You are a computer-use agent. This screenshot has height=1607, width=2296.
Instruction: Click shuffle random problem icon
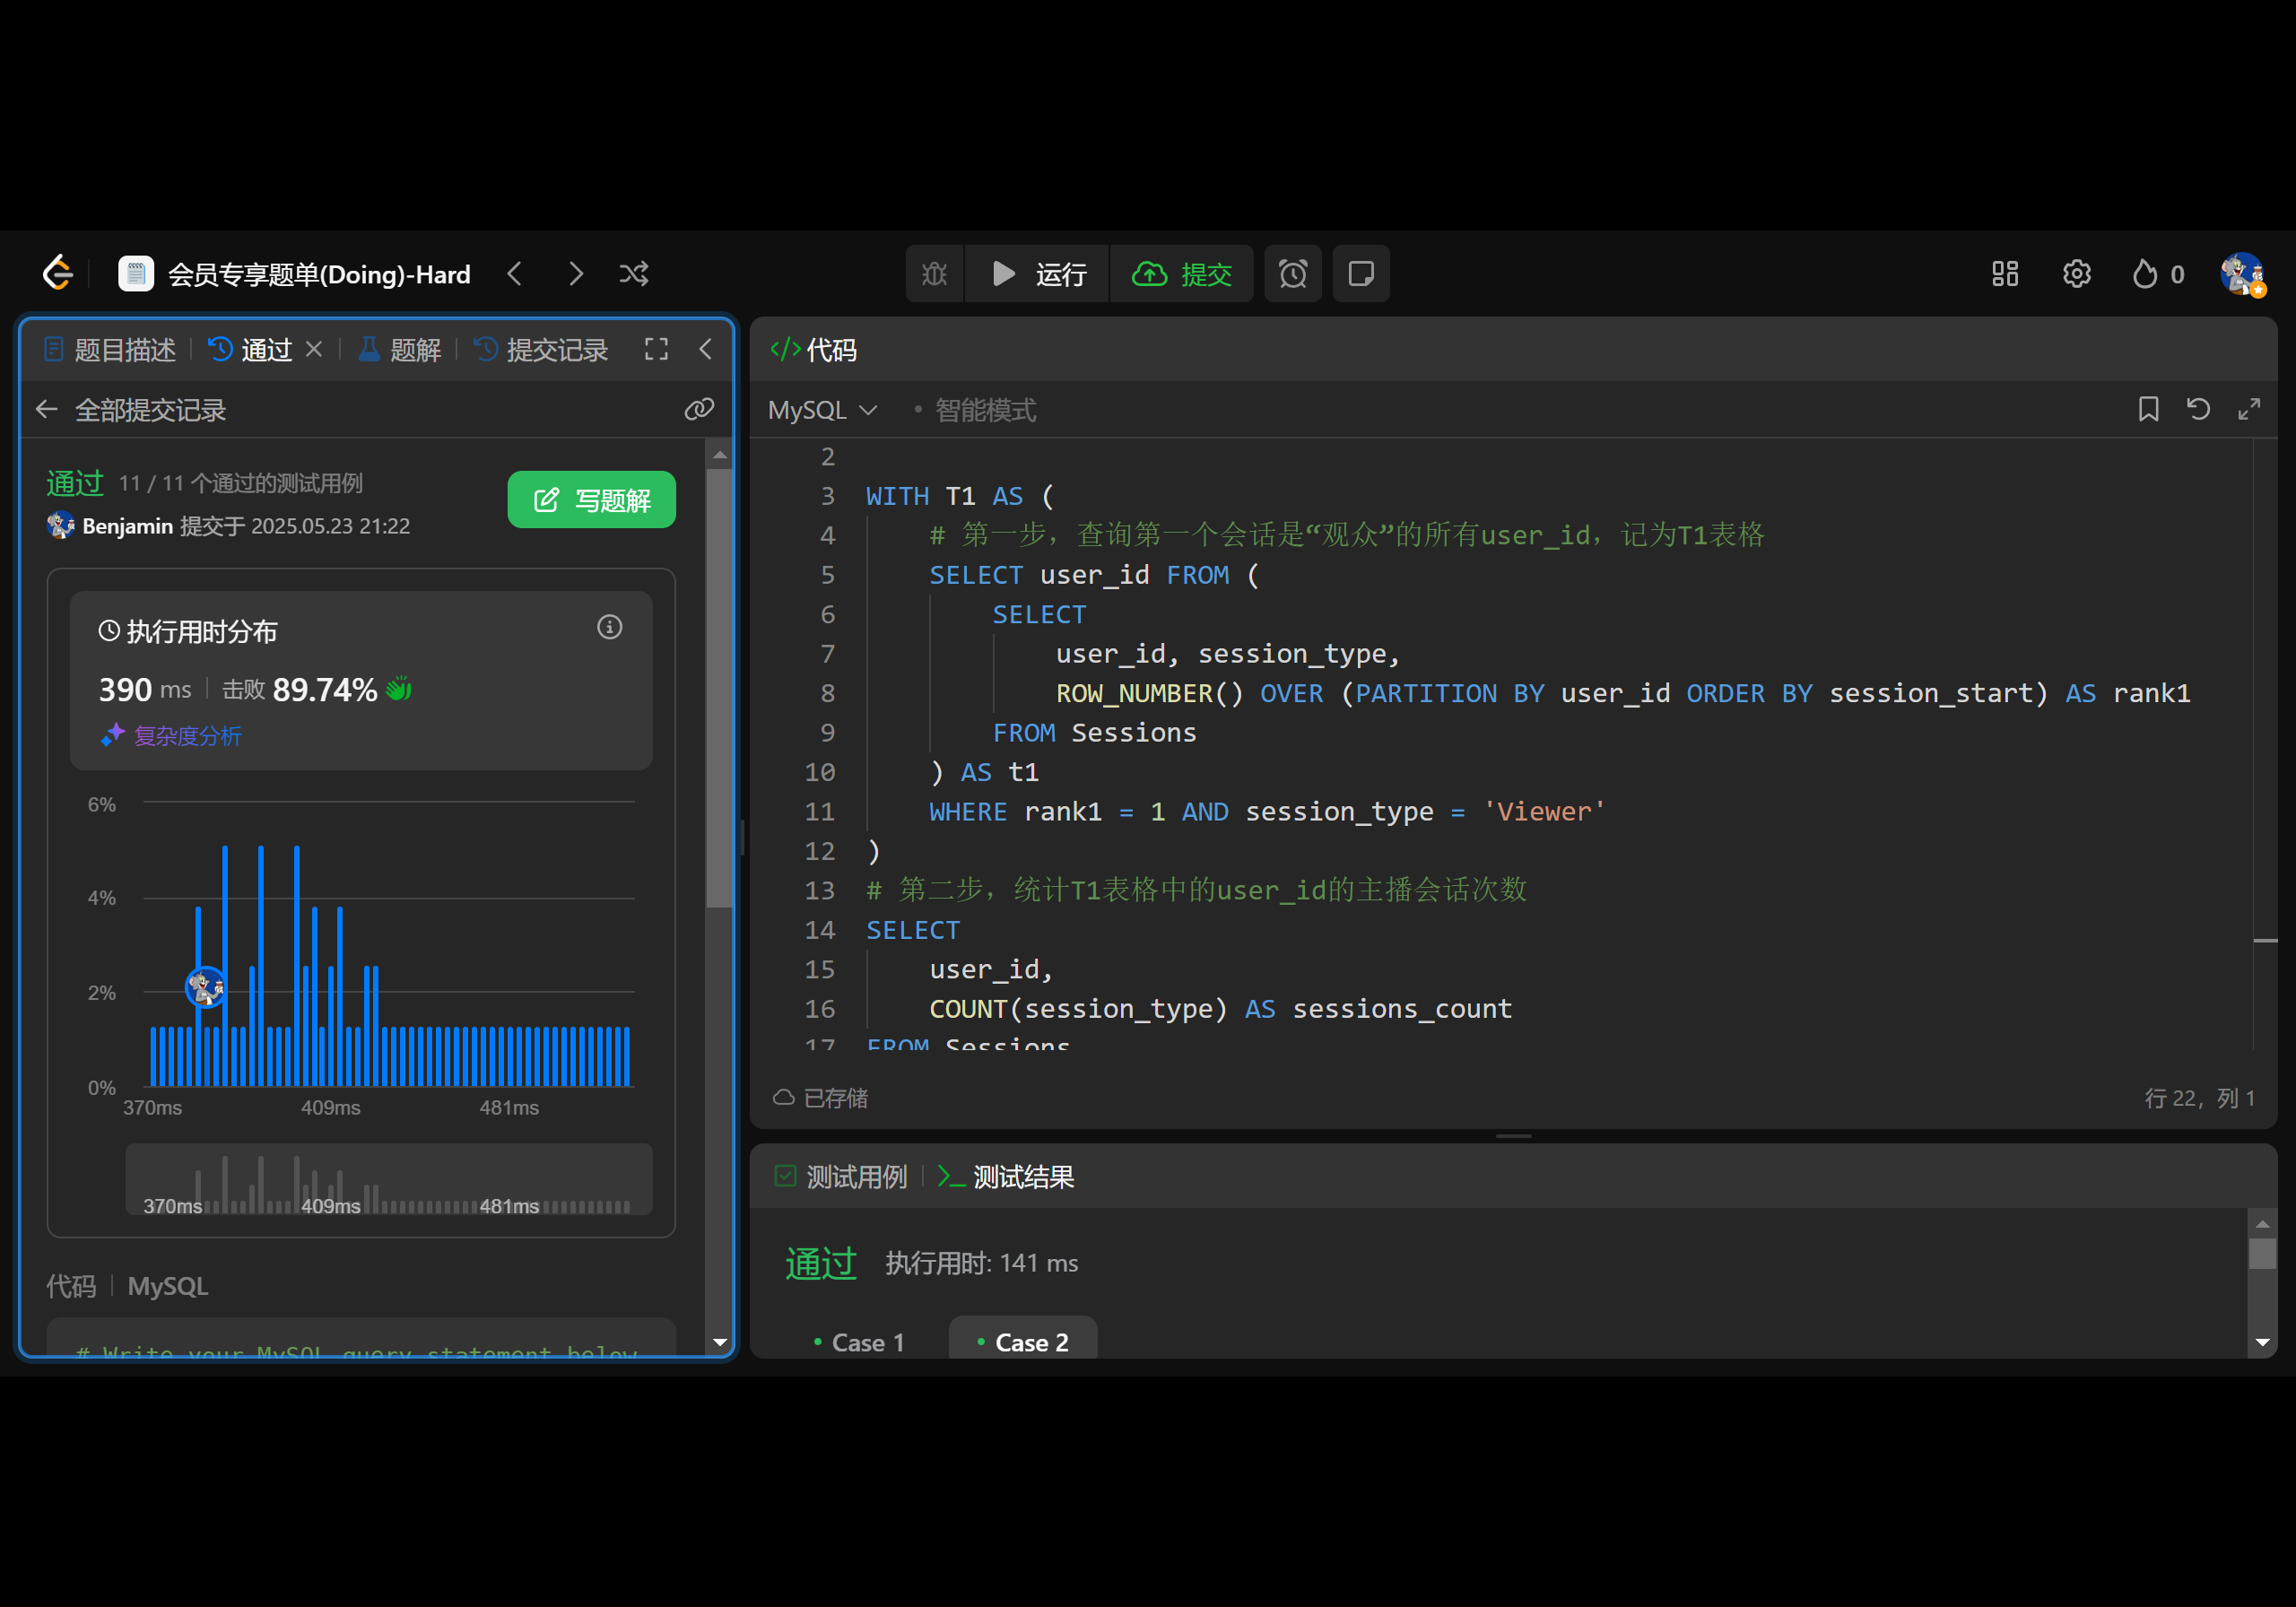634,274
